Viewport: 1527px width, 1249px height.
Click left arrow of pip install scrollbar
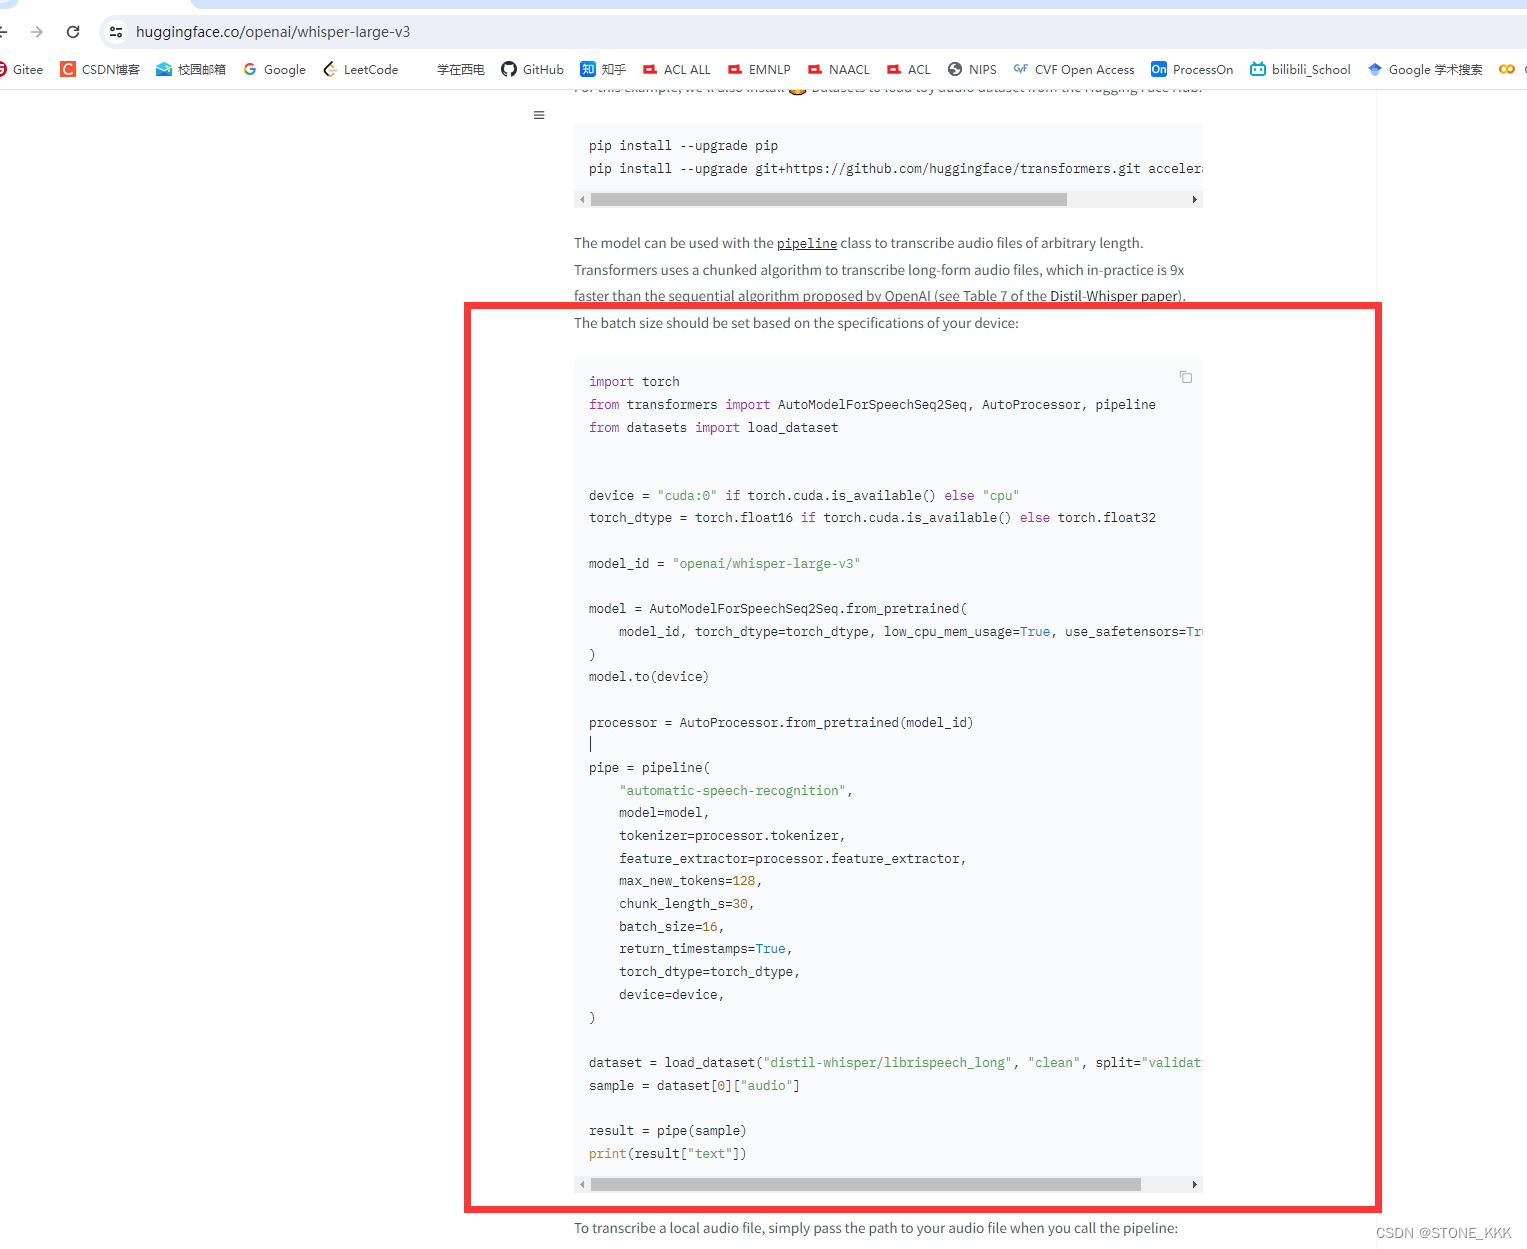click(x=582, y=200)
